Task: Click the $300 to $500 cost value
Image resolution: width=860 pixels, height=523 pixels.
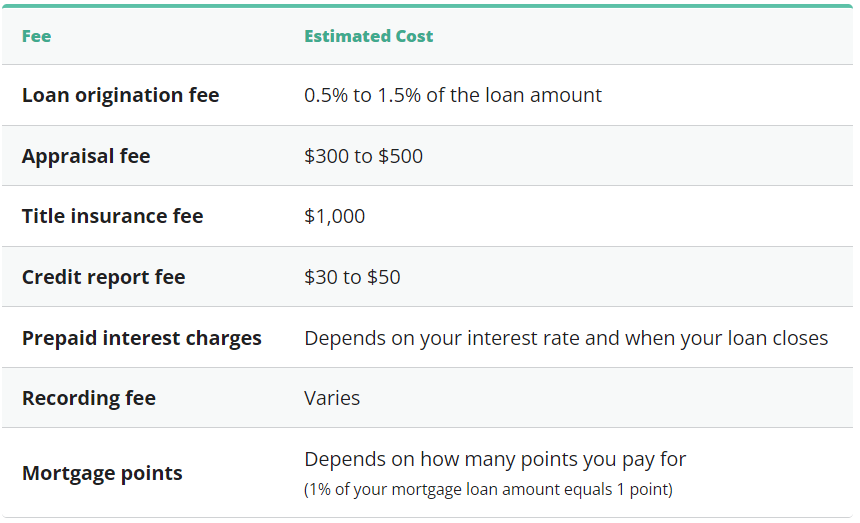Action: 364,156
